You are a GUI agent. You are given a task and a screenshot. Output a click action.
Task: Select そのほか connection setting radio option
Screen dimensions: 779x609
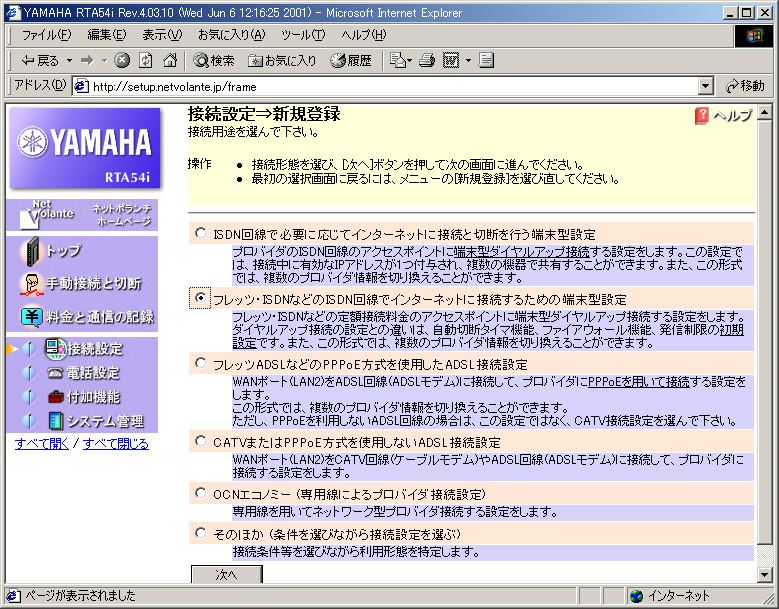pyautogui.click(x=203, y=533)
